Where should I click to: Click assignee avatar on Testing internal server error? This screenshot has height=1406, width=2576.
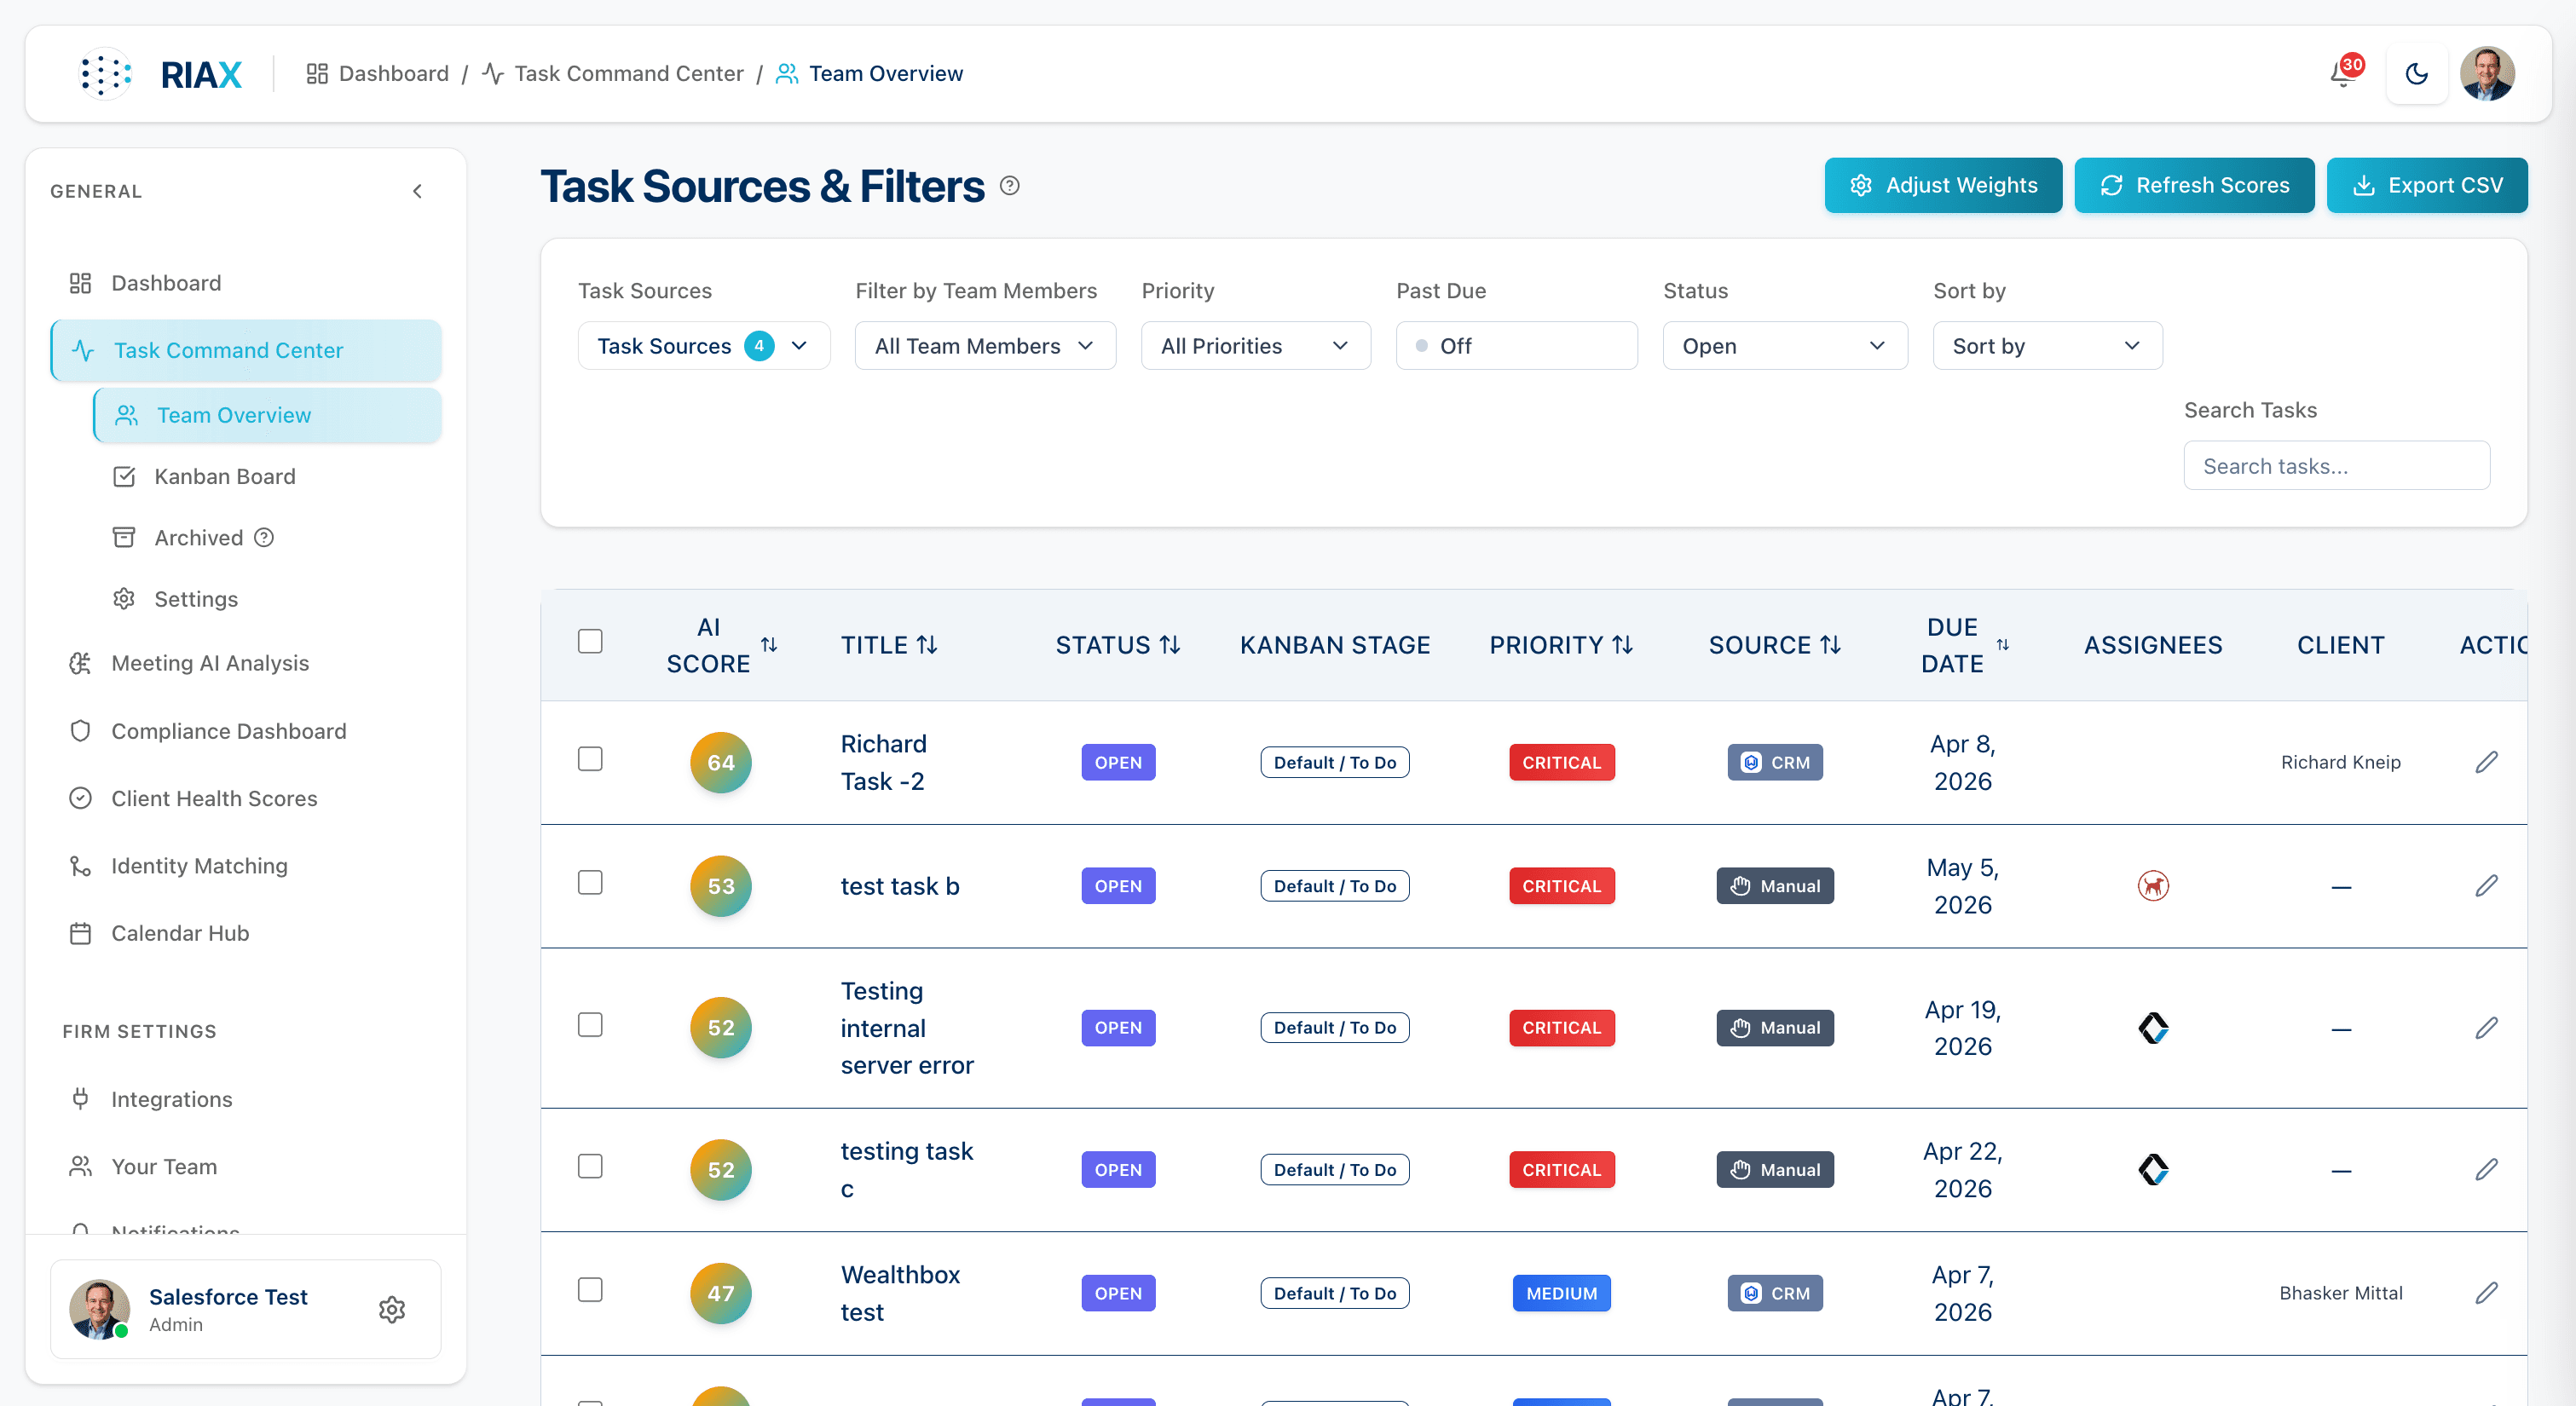pos(2153,1028)
